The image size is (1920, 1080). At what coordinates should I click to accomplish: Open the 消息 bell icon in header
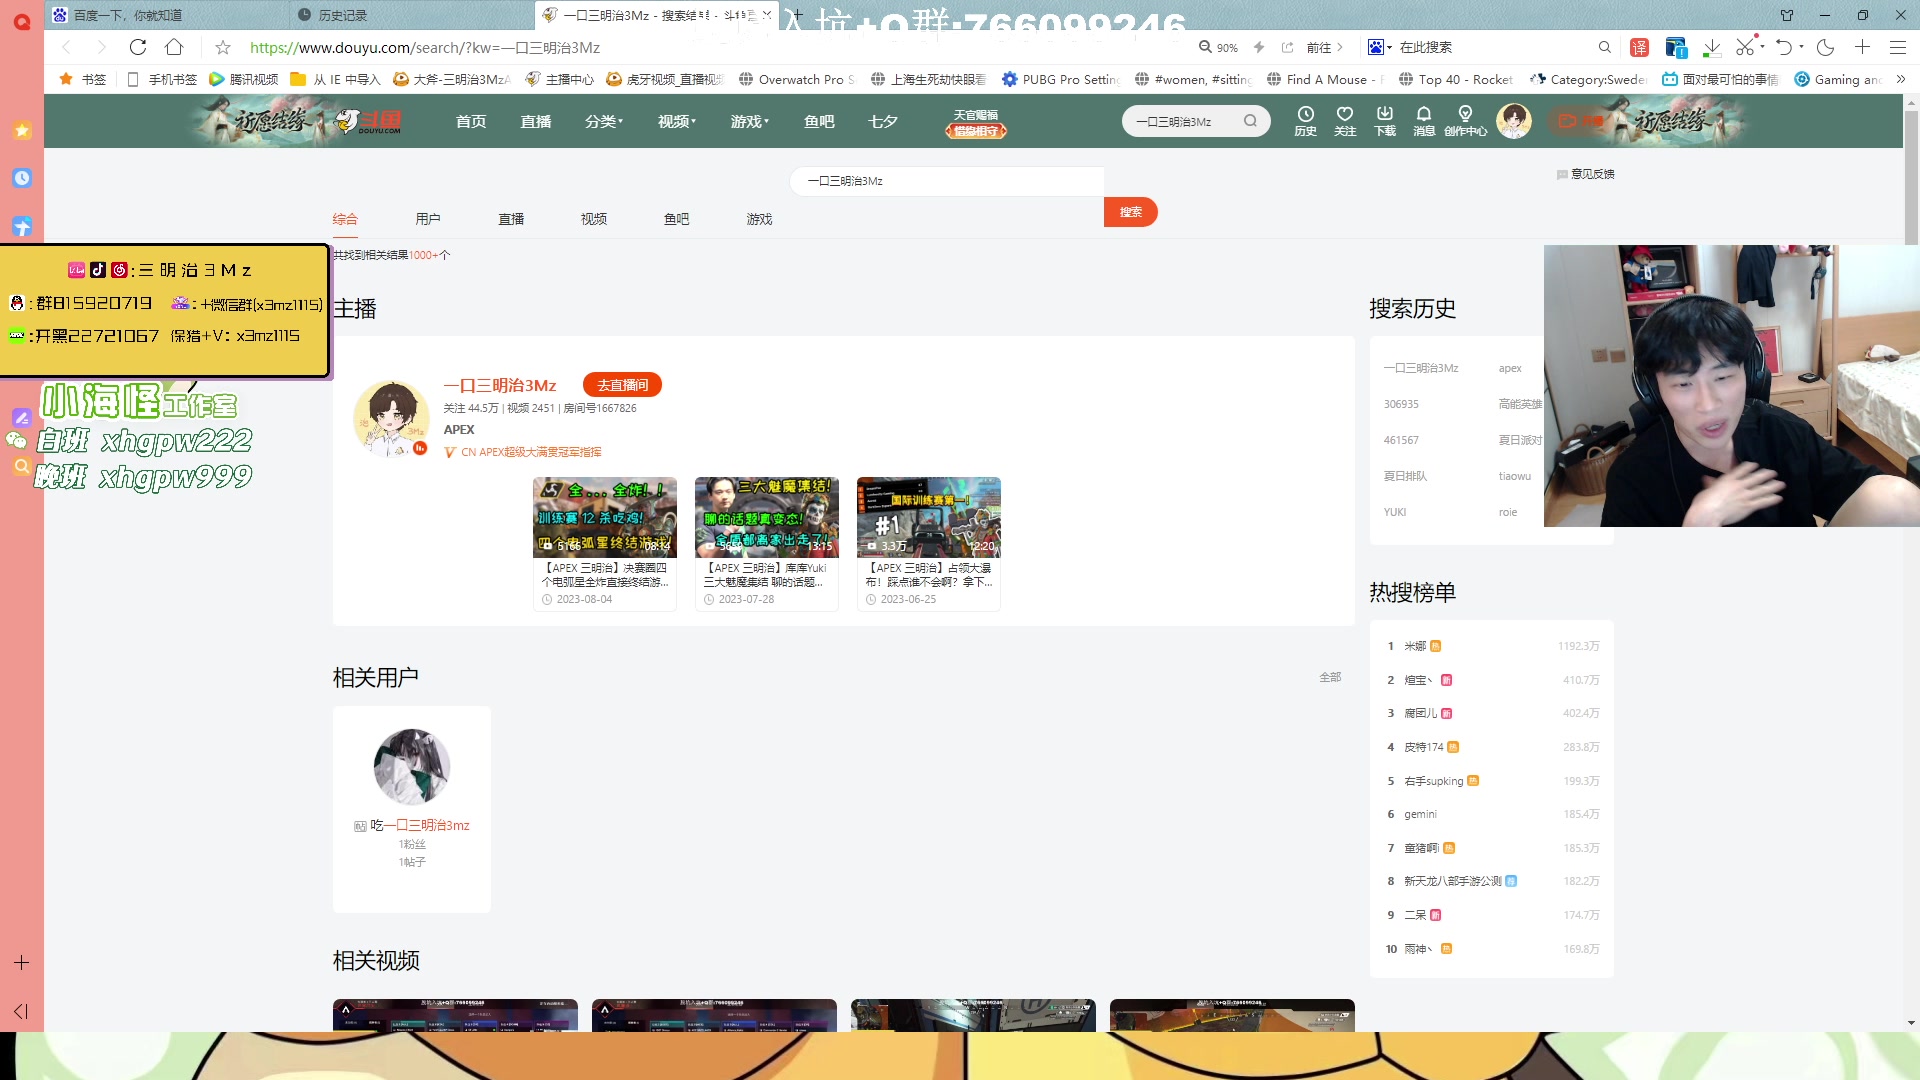1424,121
